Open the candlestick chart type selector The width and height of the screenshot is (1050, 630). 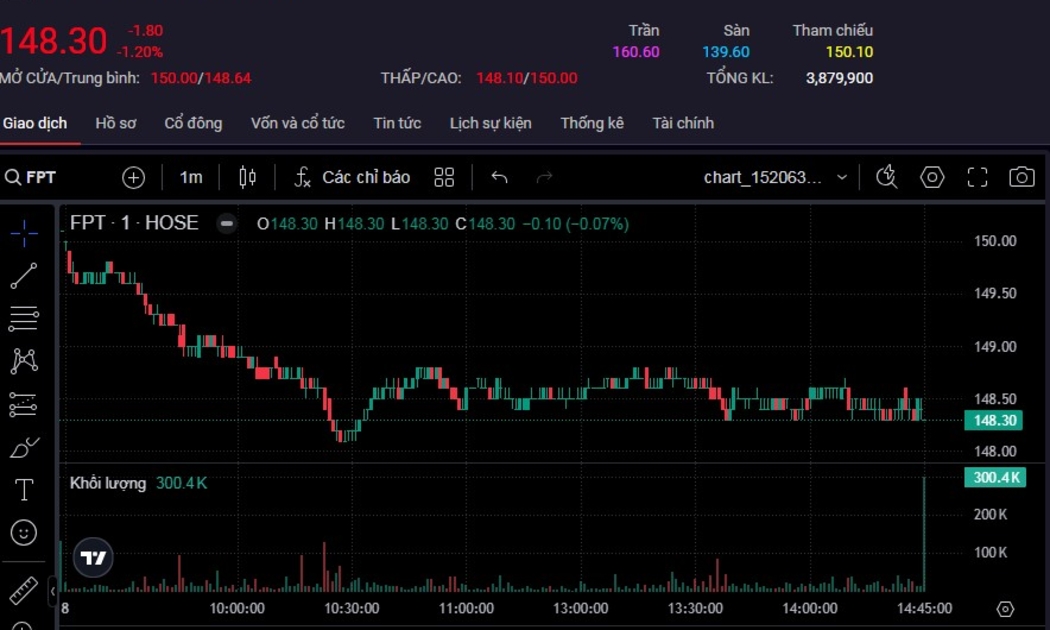(248, 177)
